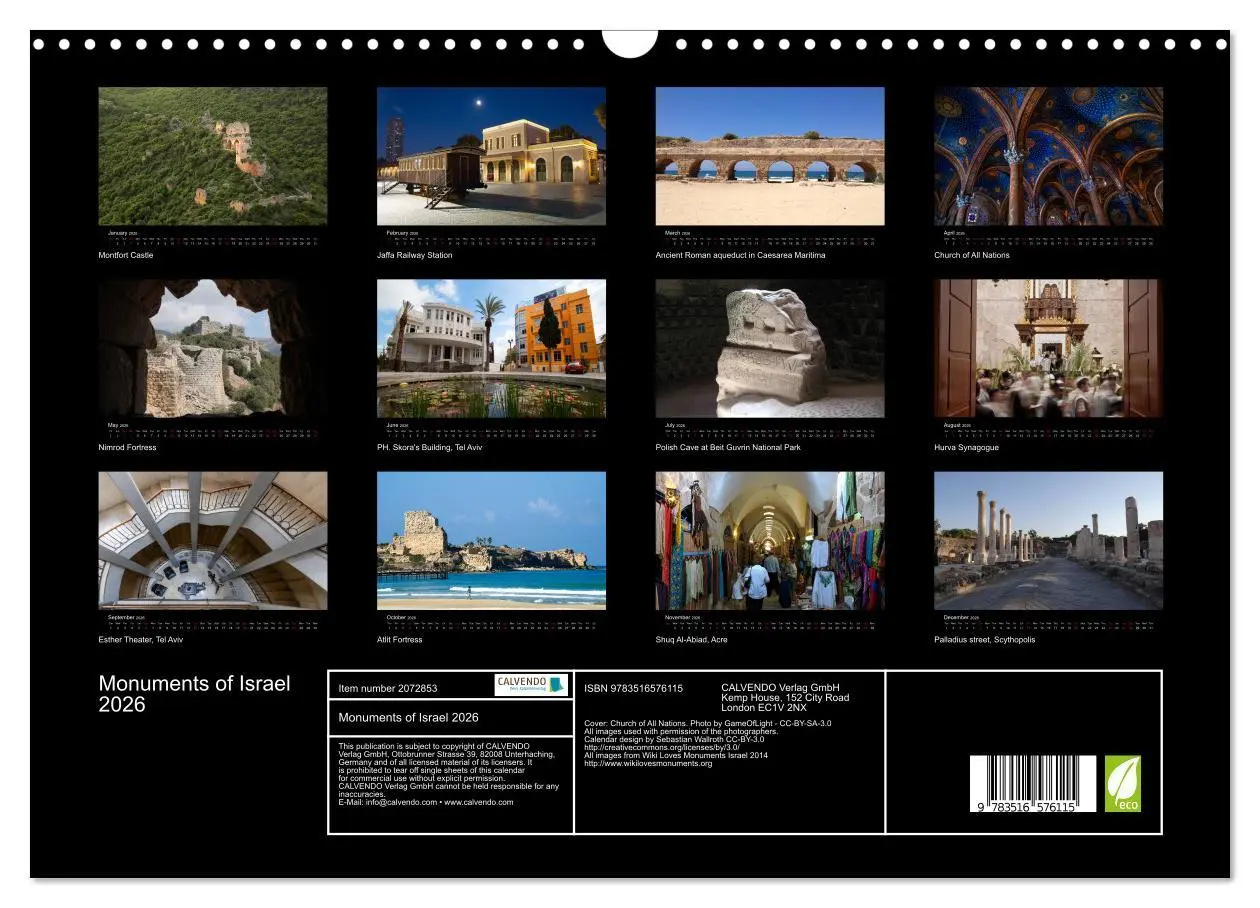Open the wikilovesmonuments.org link
1260x908 pixels.
point(647,763)
